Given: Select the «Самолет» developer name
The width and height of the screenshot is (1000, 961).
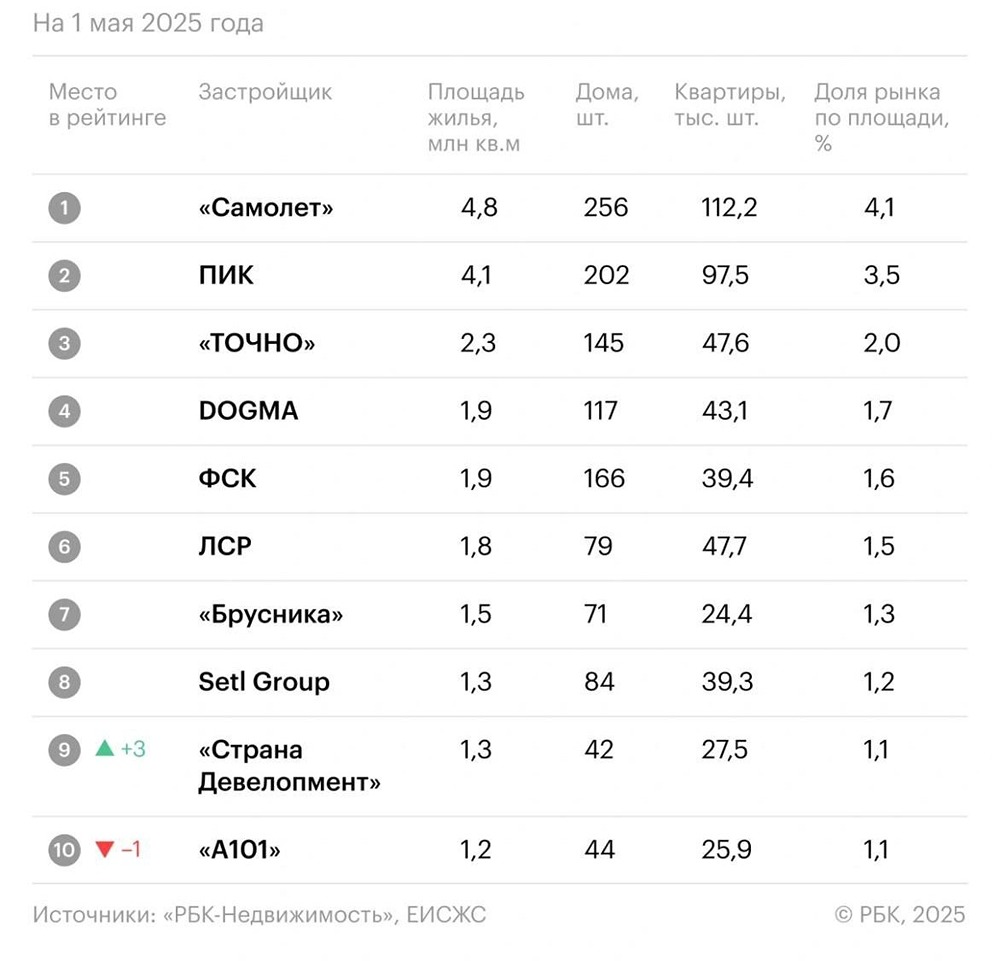Looking at the screenshot, I should pos(266,208).
